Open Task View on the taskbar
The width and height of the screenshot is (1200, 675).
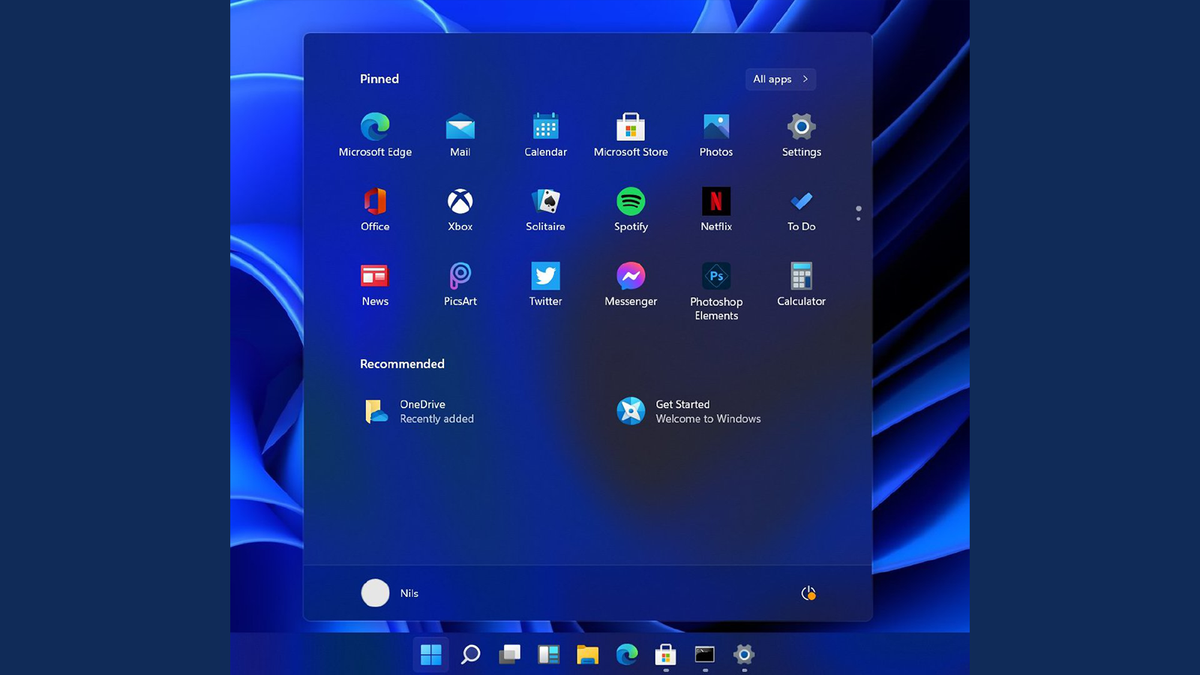pos(509,655)
